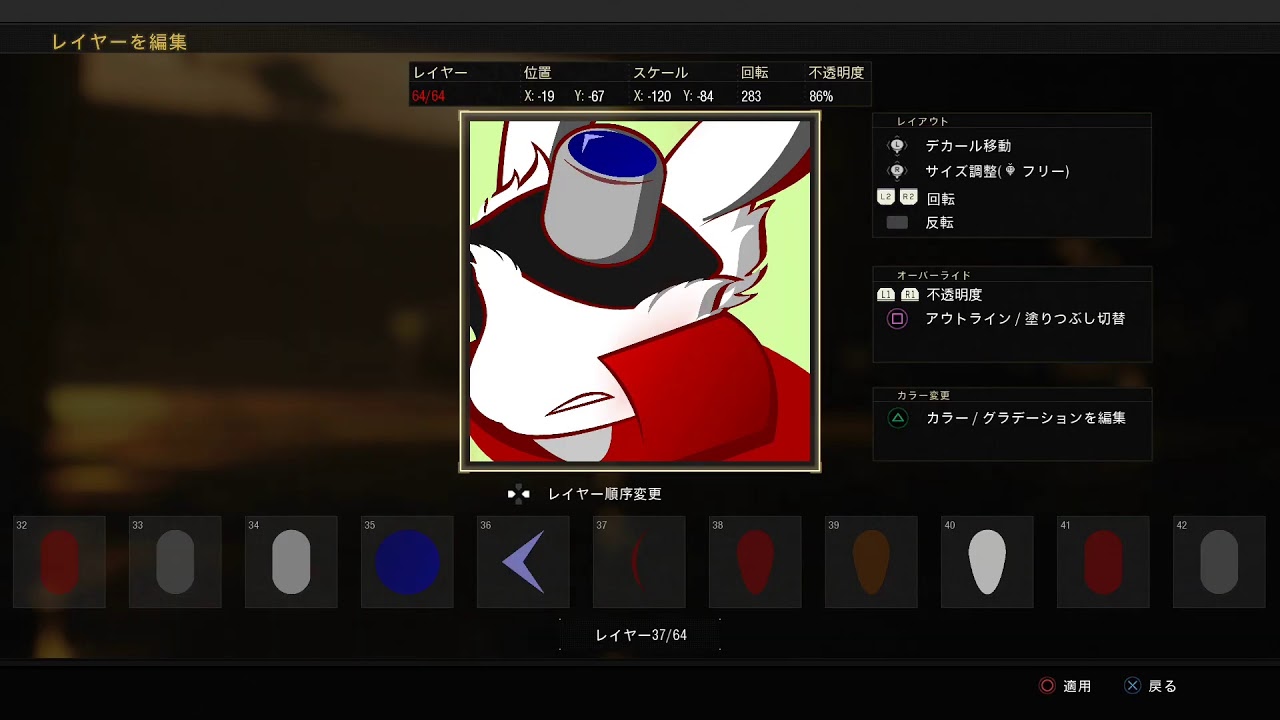This screenshot has height=720, width=1280.
Task: Click the 適用 apply label
Action: 1077,686
